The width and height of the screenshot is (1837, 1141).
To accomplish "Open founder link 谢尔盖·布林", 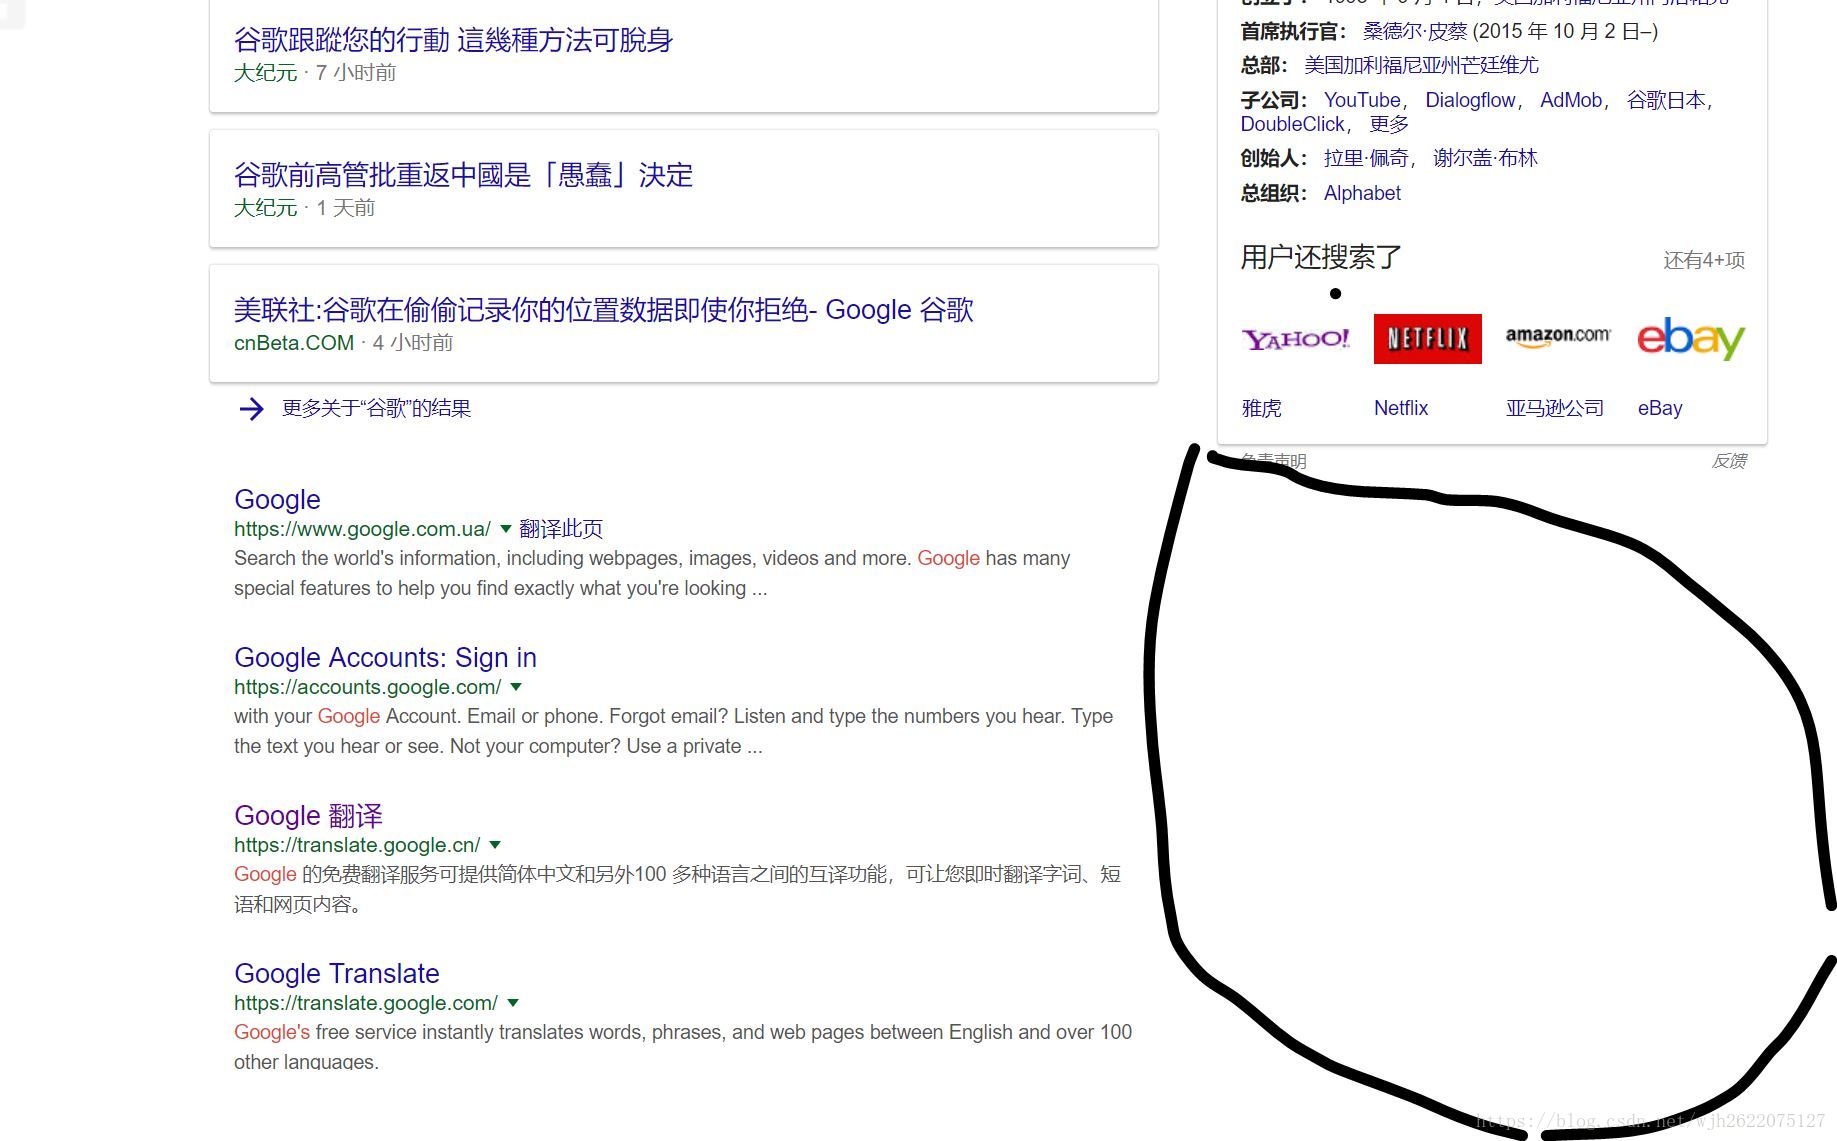I will point(1485,158).
